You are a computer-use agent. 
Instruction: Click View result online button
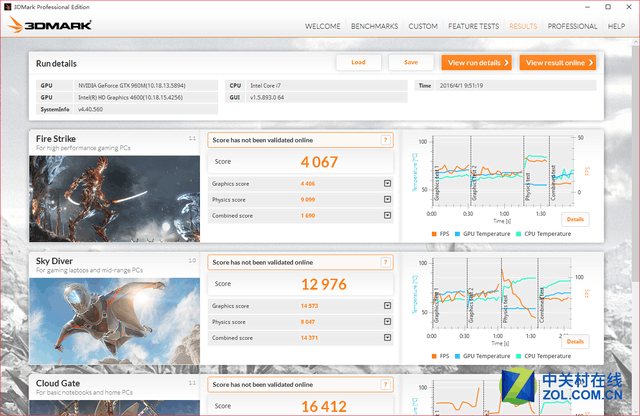pos(558,62)
